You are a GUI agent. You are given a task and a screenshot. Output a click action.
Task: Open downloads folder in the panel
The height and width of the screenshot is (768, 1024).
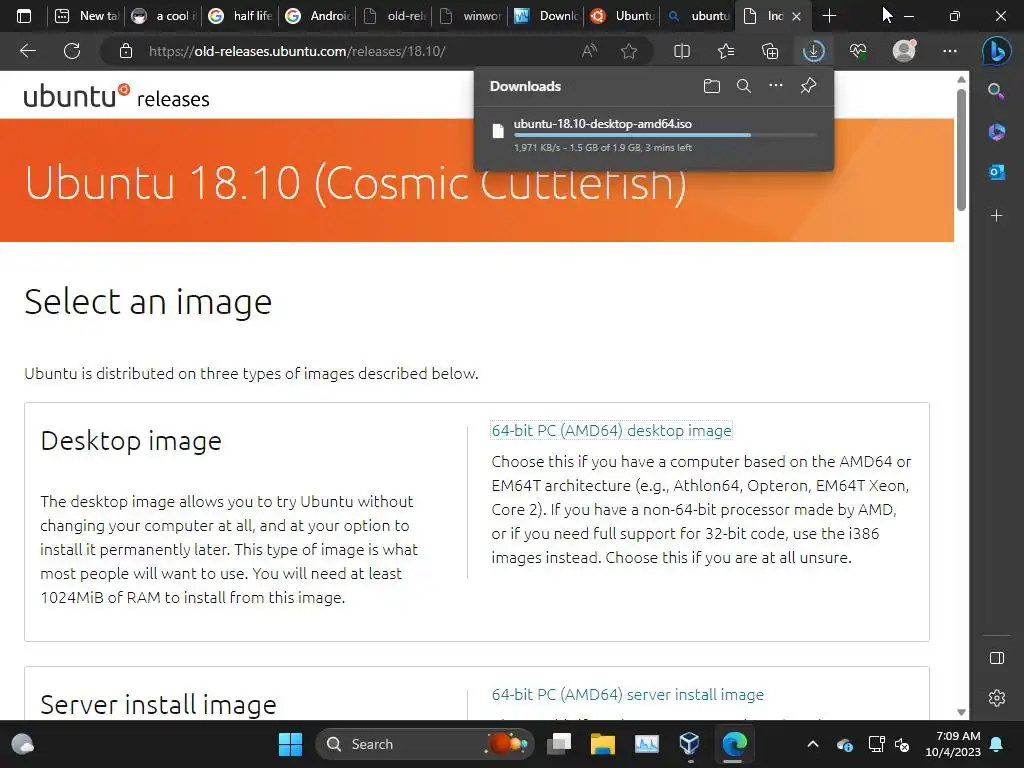click(712, 86)
